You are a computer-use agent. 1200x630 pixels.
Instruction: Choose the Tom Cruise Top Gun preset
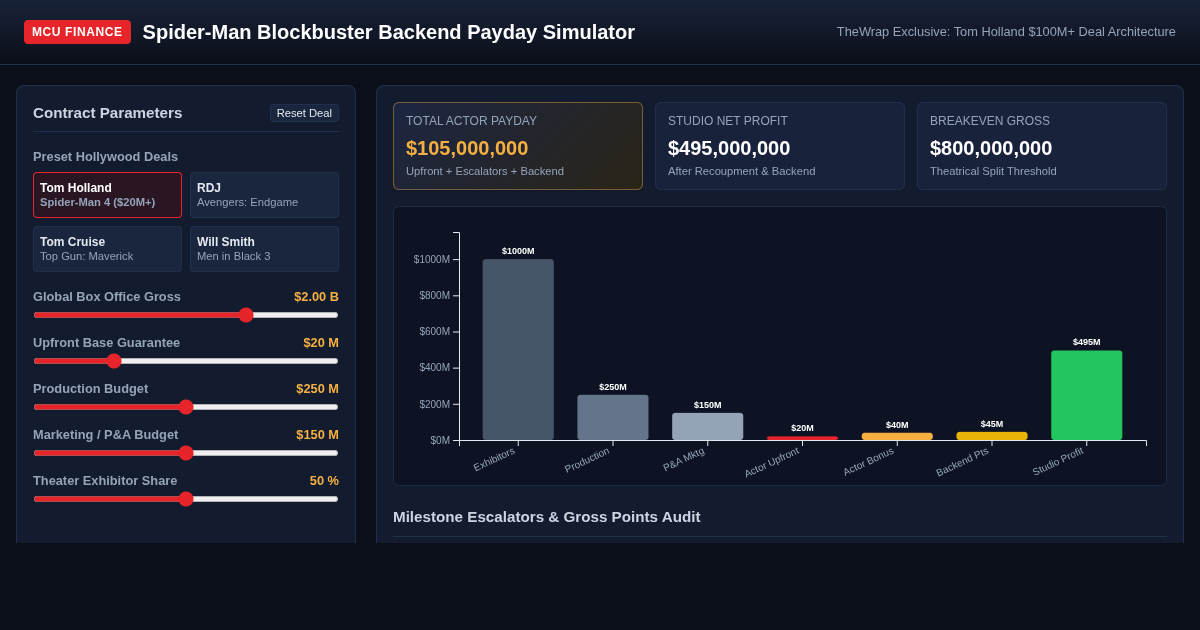(107, 249)
